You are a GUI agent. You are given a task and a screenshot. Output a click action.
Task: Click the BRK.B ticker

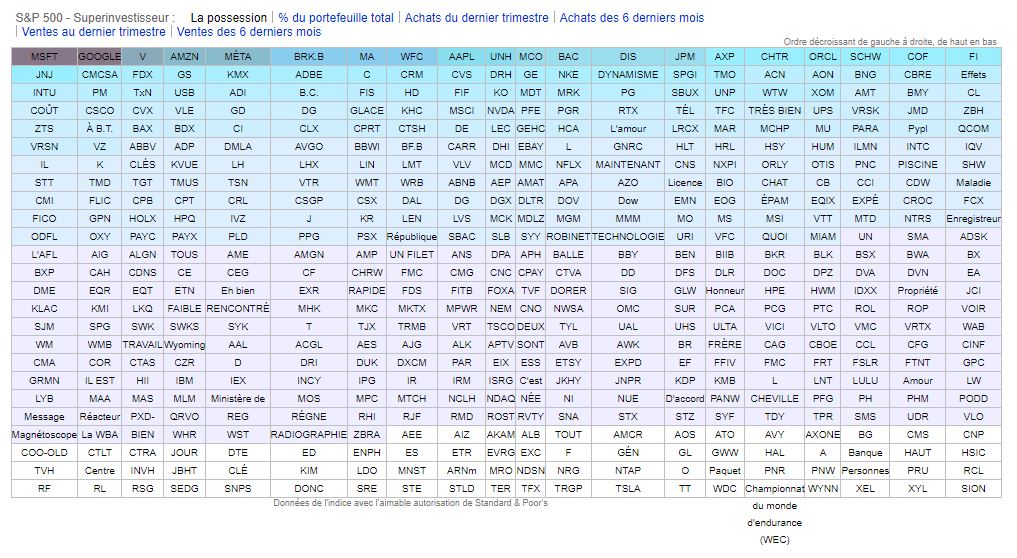coord(309,56)
